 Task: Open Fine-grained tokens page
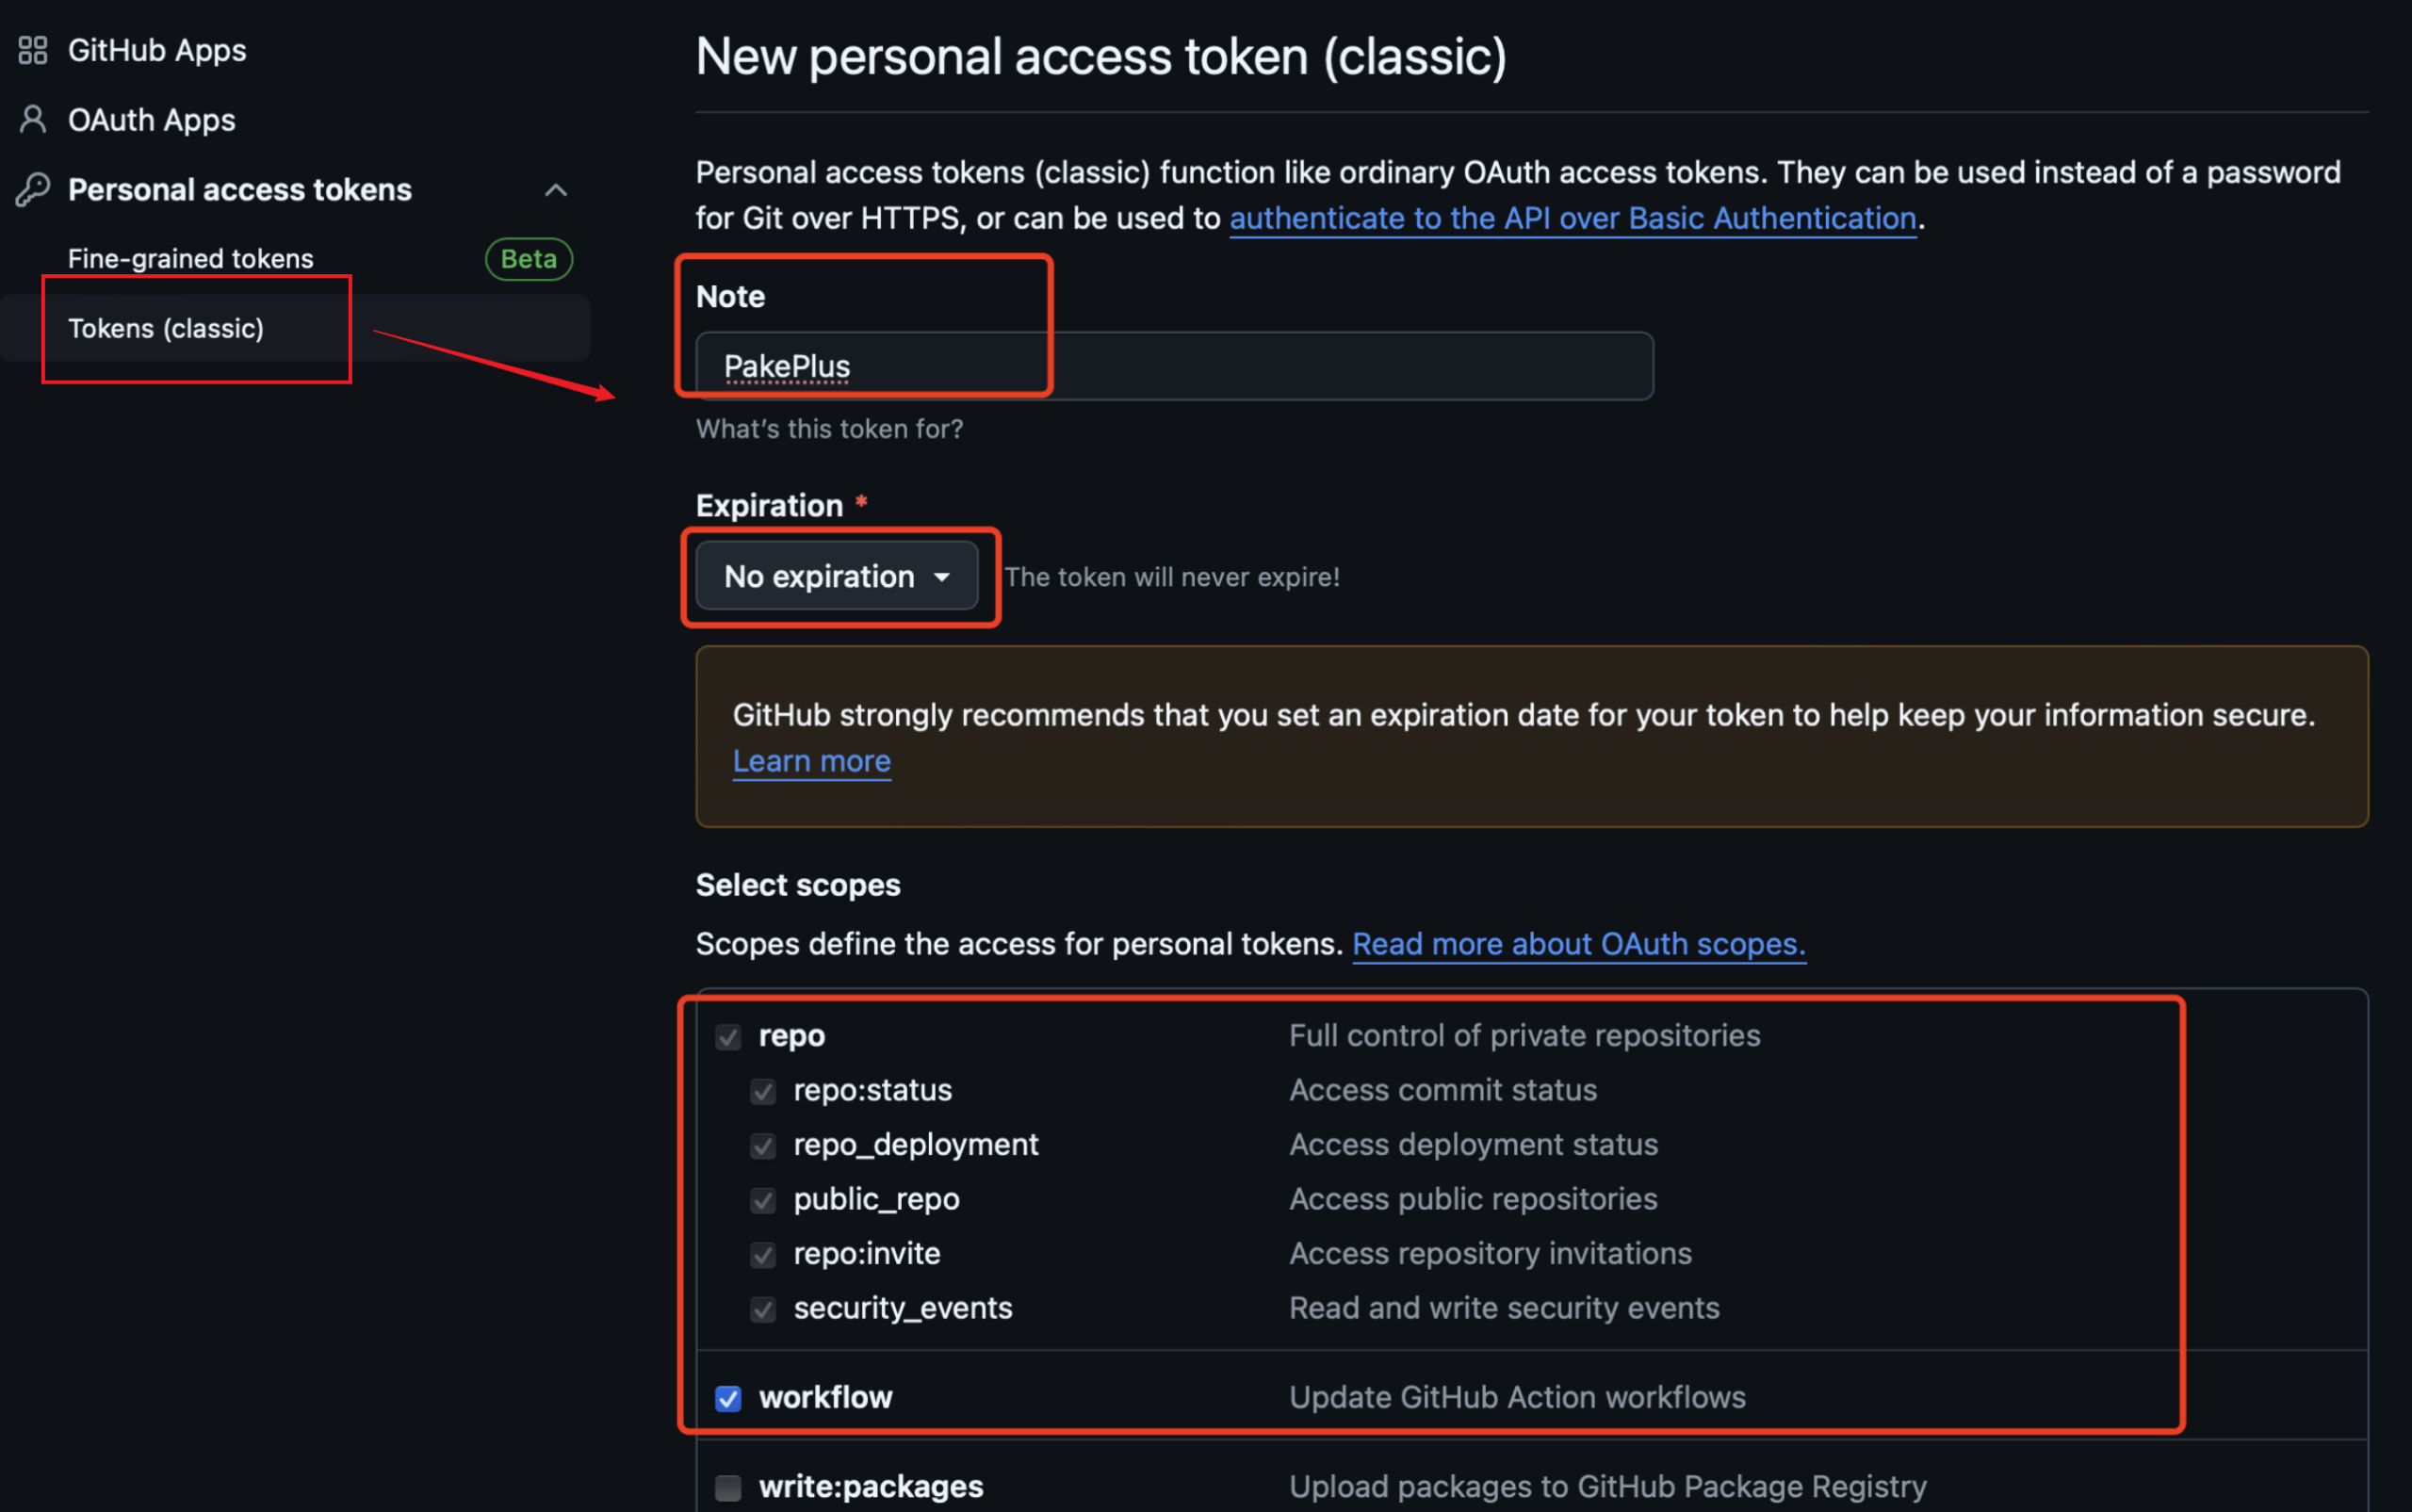[x=191, y=259]
